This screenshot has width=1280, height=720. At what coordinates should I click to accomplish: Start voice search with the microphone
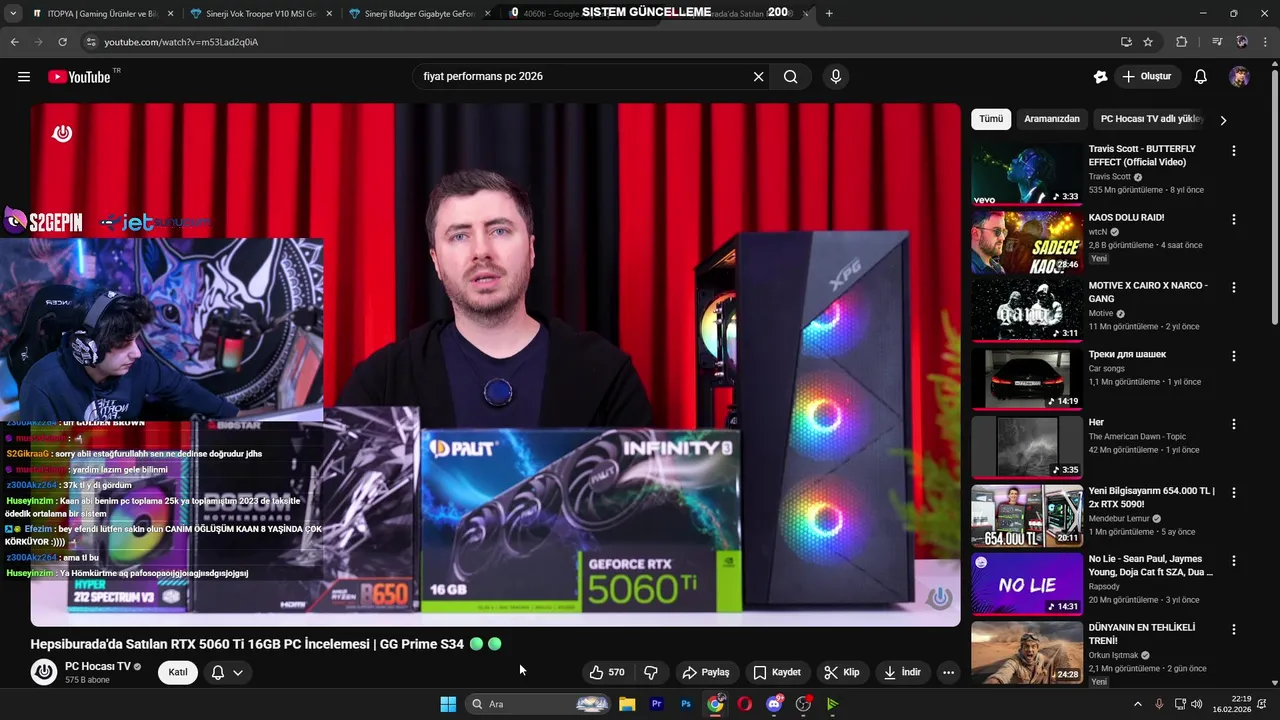(836, 77)
